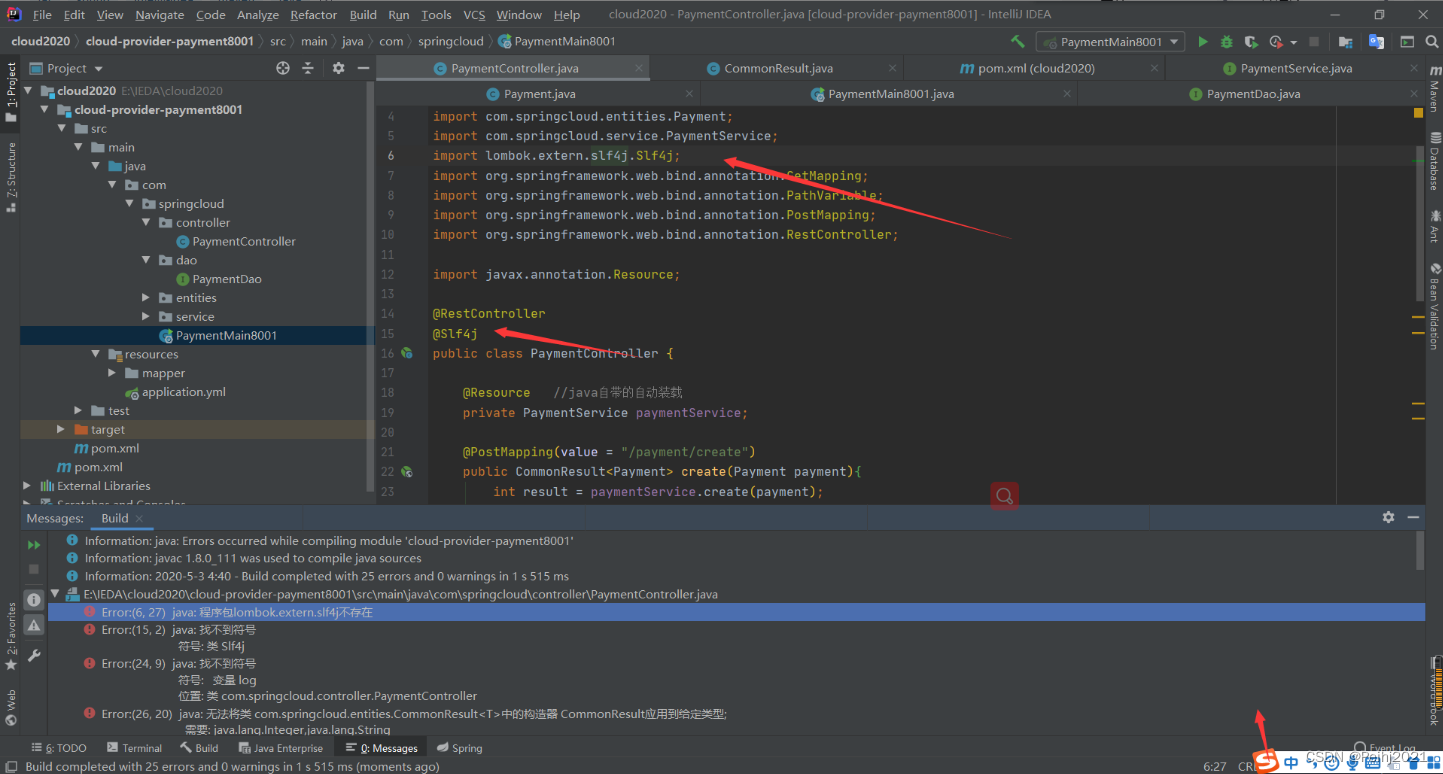The height and width of the screenshot is (774, 1443).
Task: Click the Profiler run icon
Action: pyautogui.click(x=1276, y=42)
